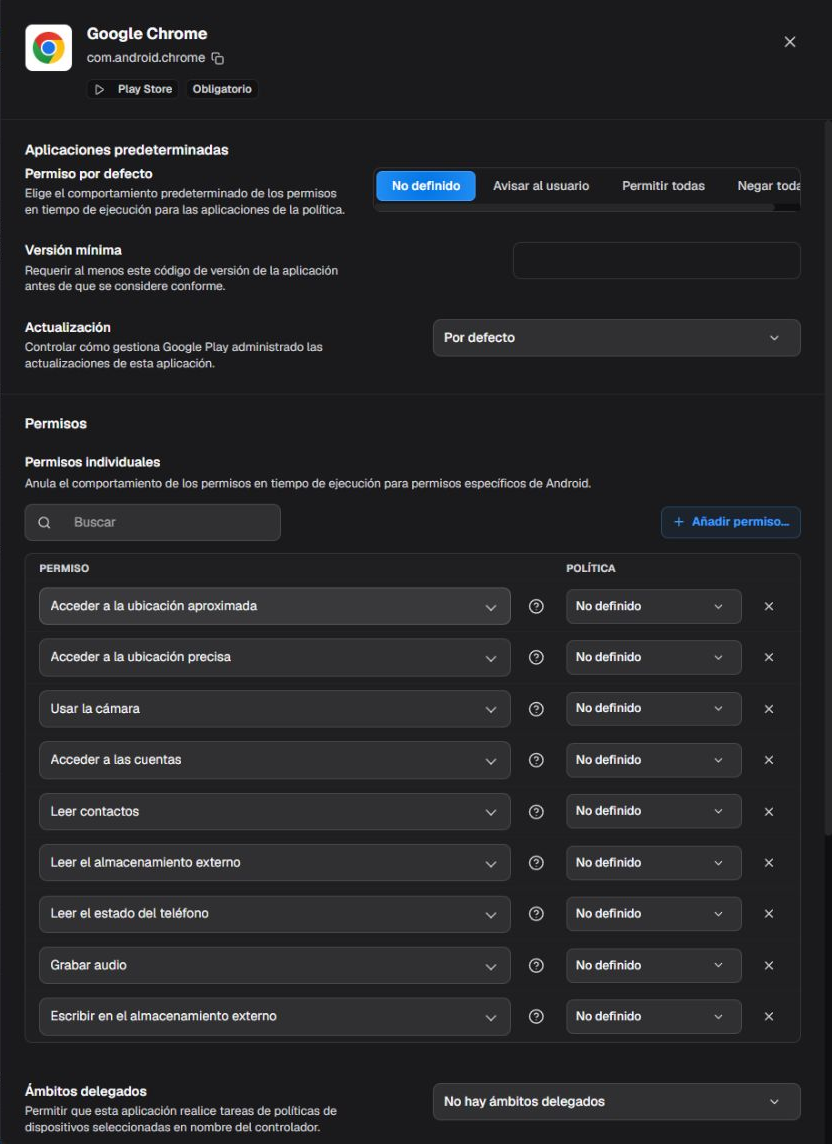The width and height of the screenshot is (832, 1144).
Task: Open the Actualización Por defecto dropdown
Action: coord(617,338)
